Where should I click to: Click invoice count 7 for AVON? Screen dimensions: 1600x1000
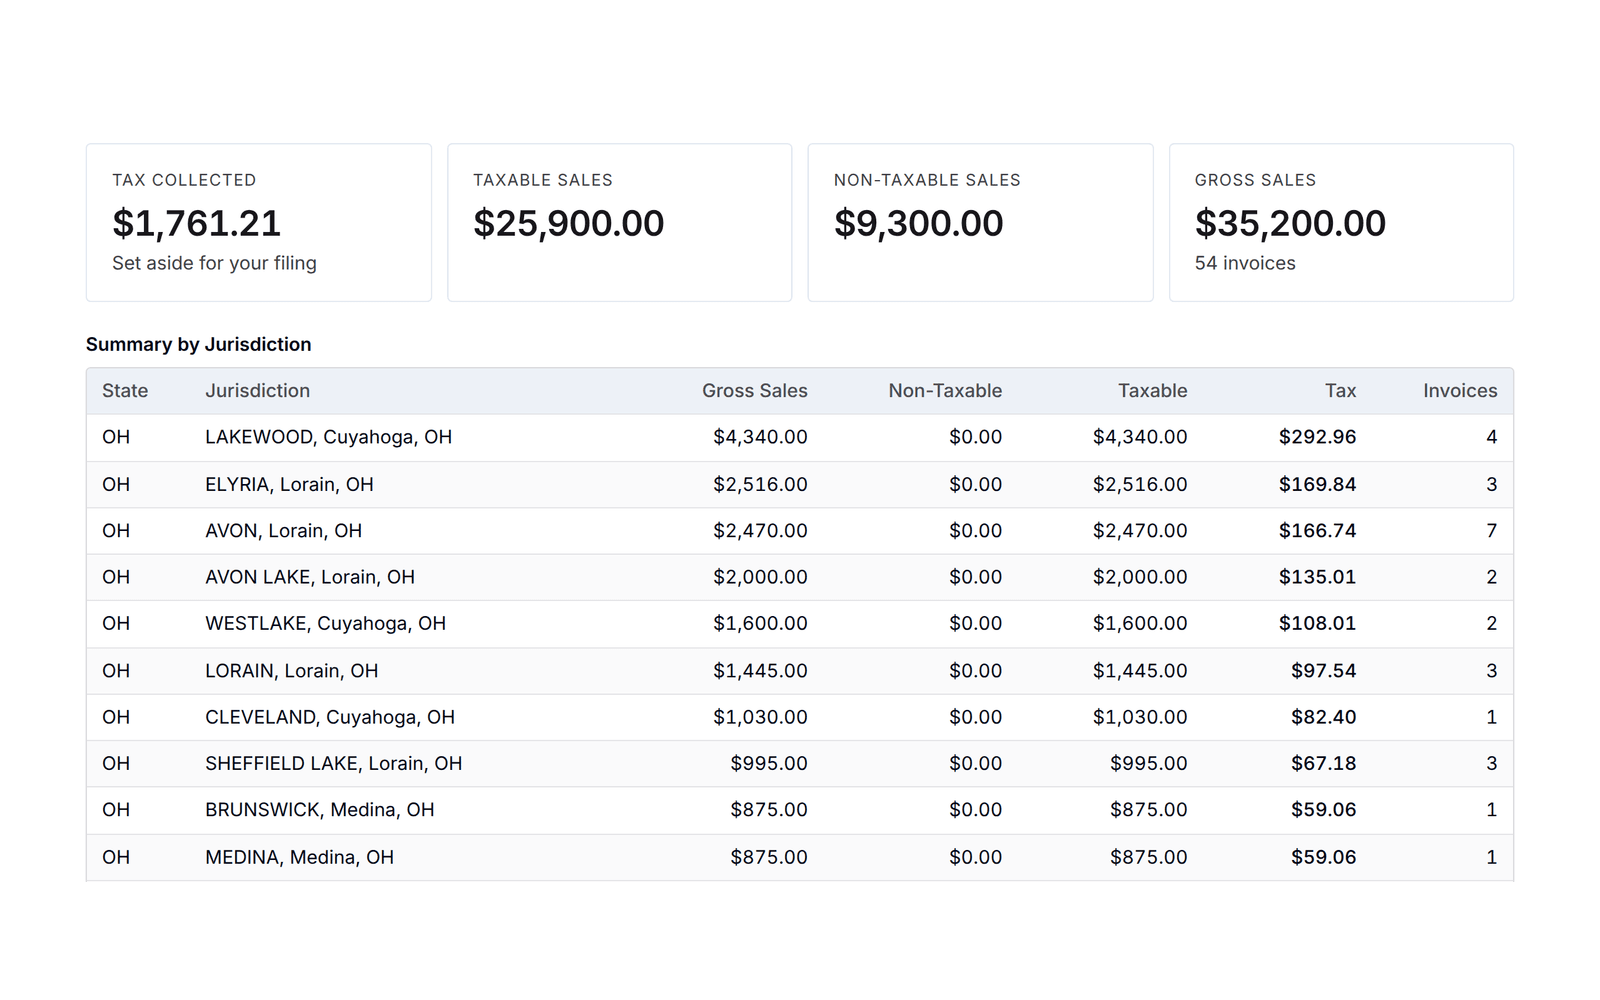coord(1491,531)
